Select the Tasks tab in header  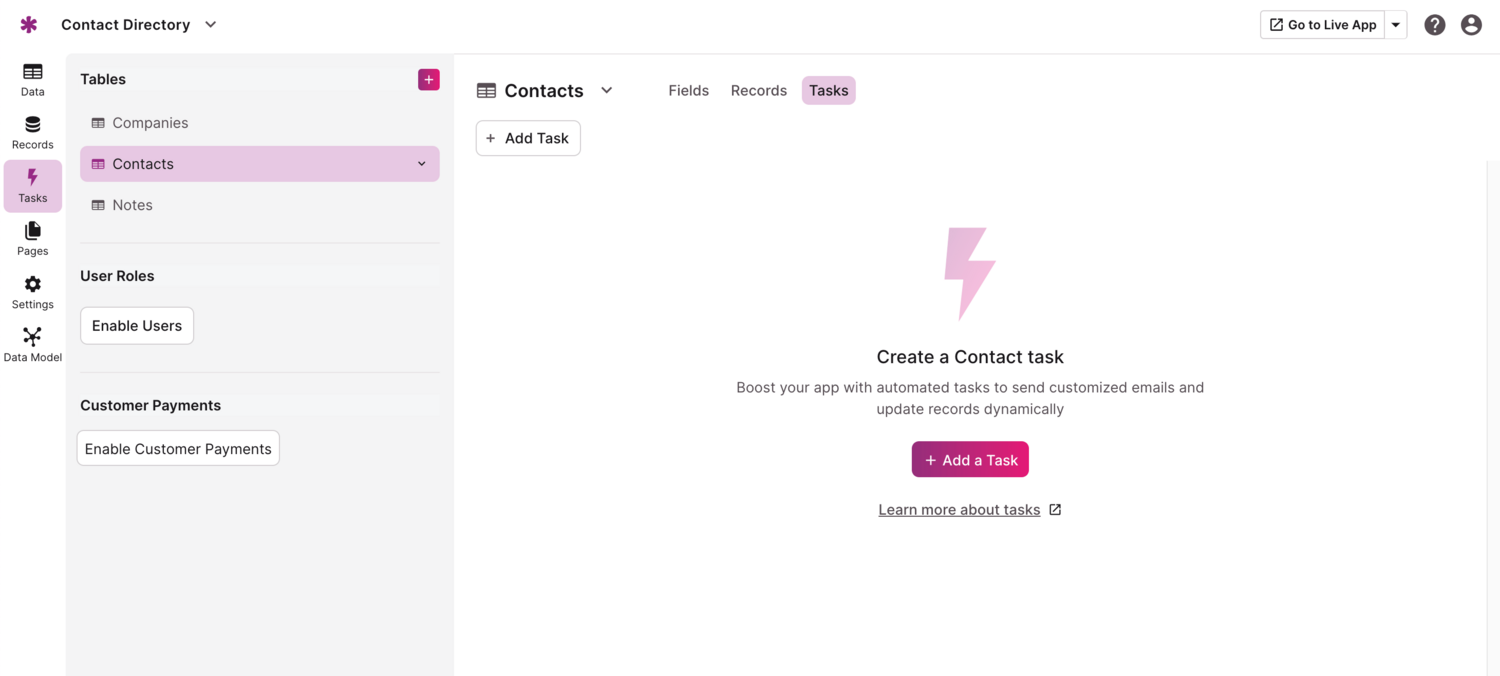[829, 91]
